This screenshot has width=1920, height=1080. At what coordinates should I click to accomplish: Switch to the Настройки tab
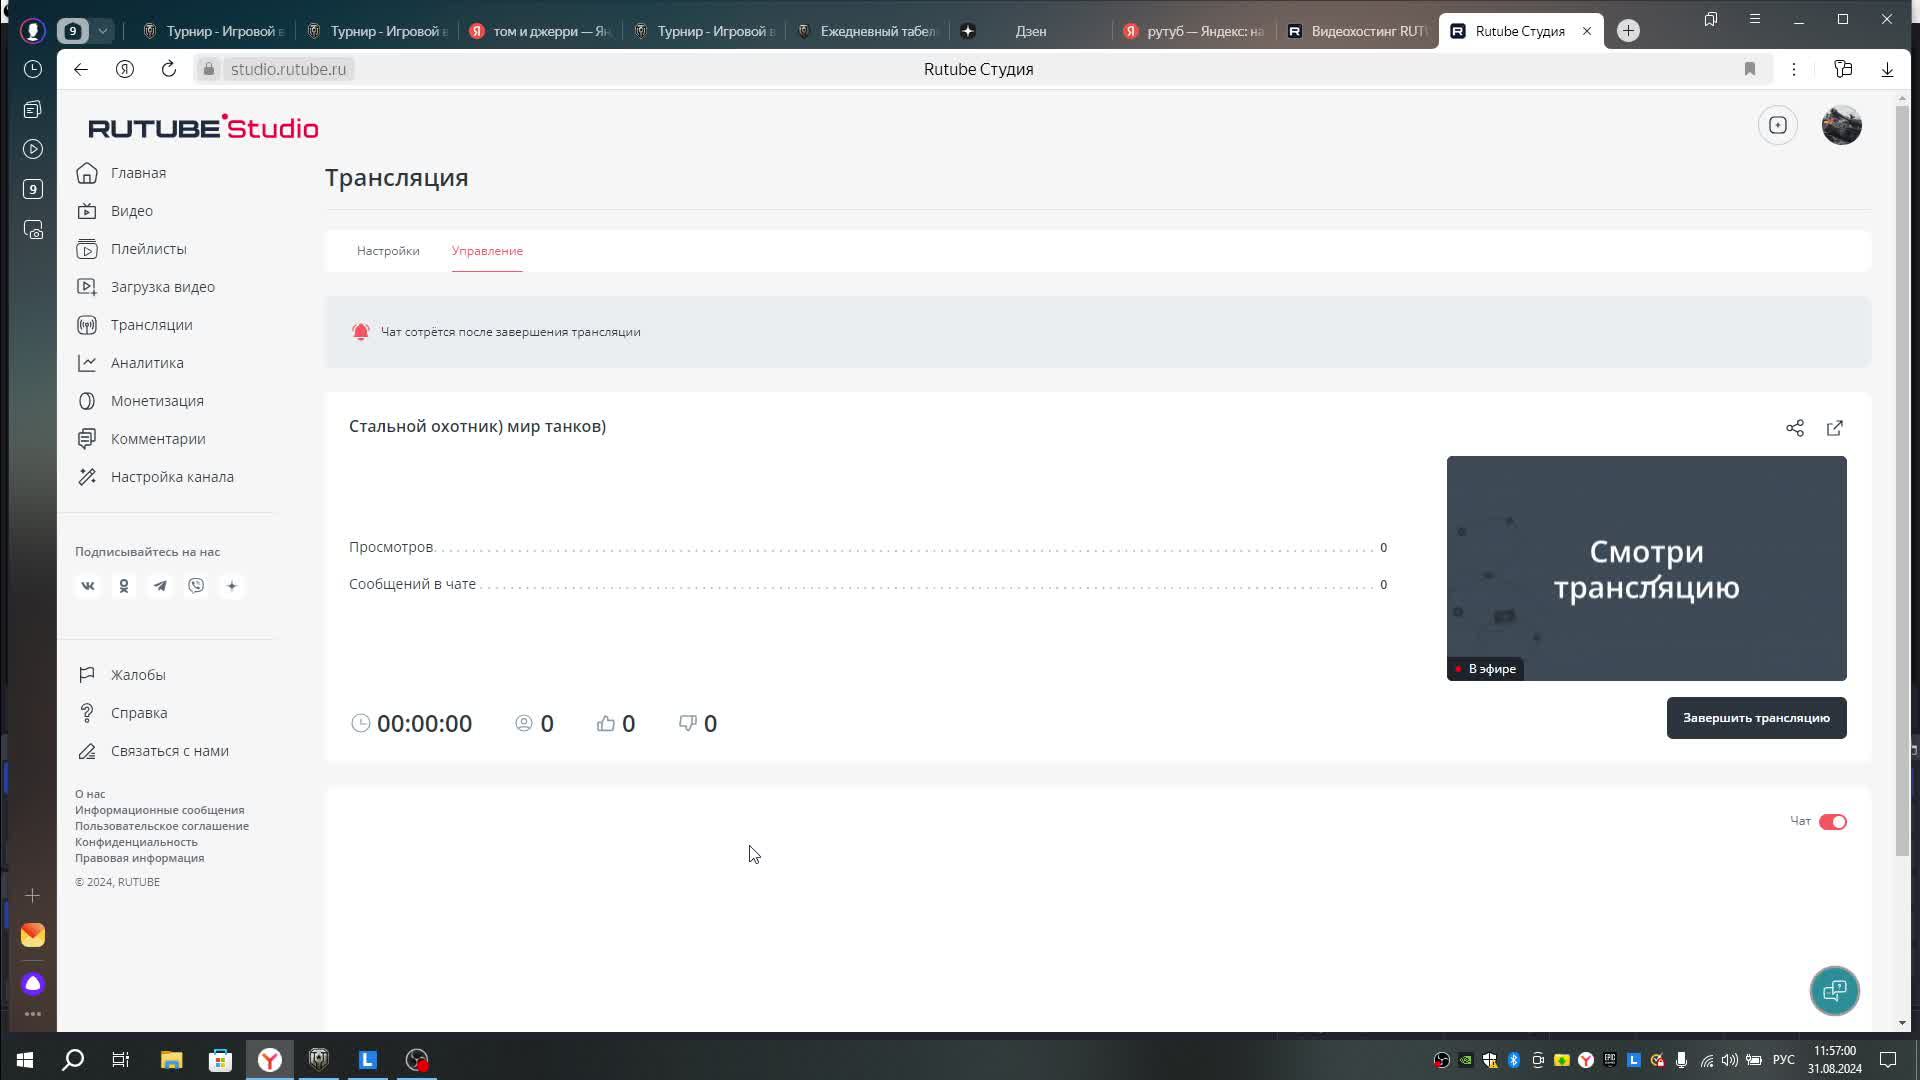[x=388, y=251]
